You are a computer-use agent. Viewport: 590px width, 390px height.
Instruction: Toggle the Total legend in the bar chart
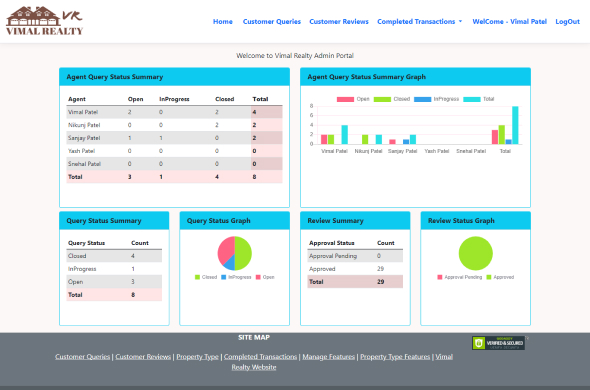click(479, 99)
